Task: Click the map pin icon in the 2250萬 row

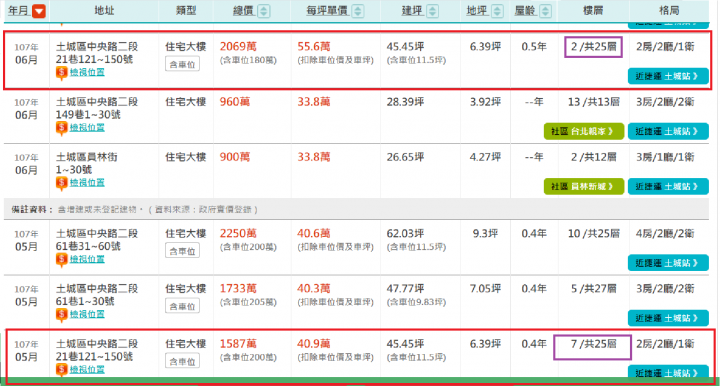Action: (62, 260)
